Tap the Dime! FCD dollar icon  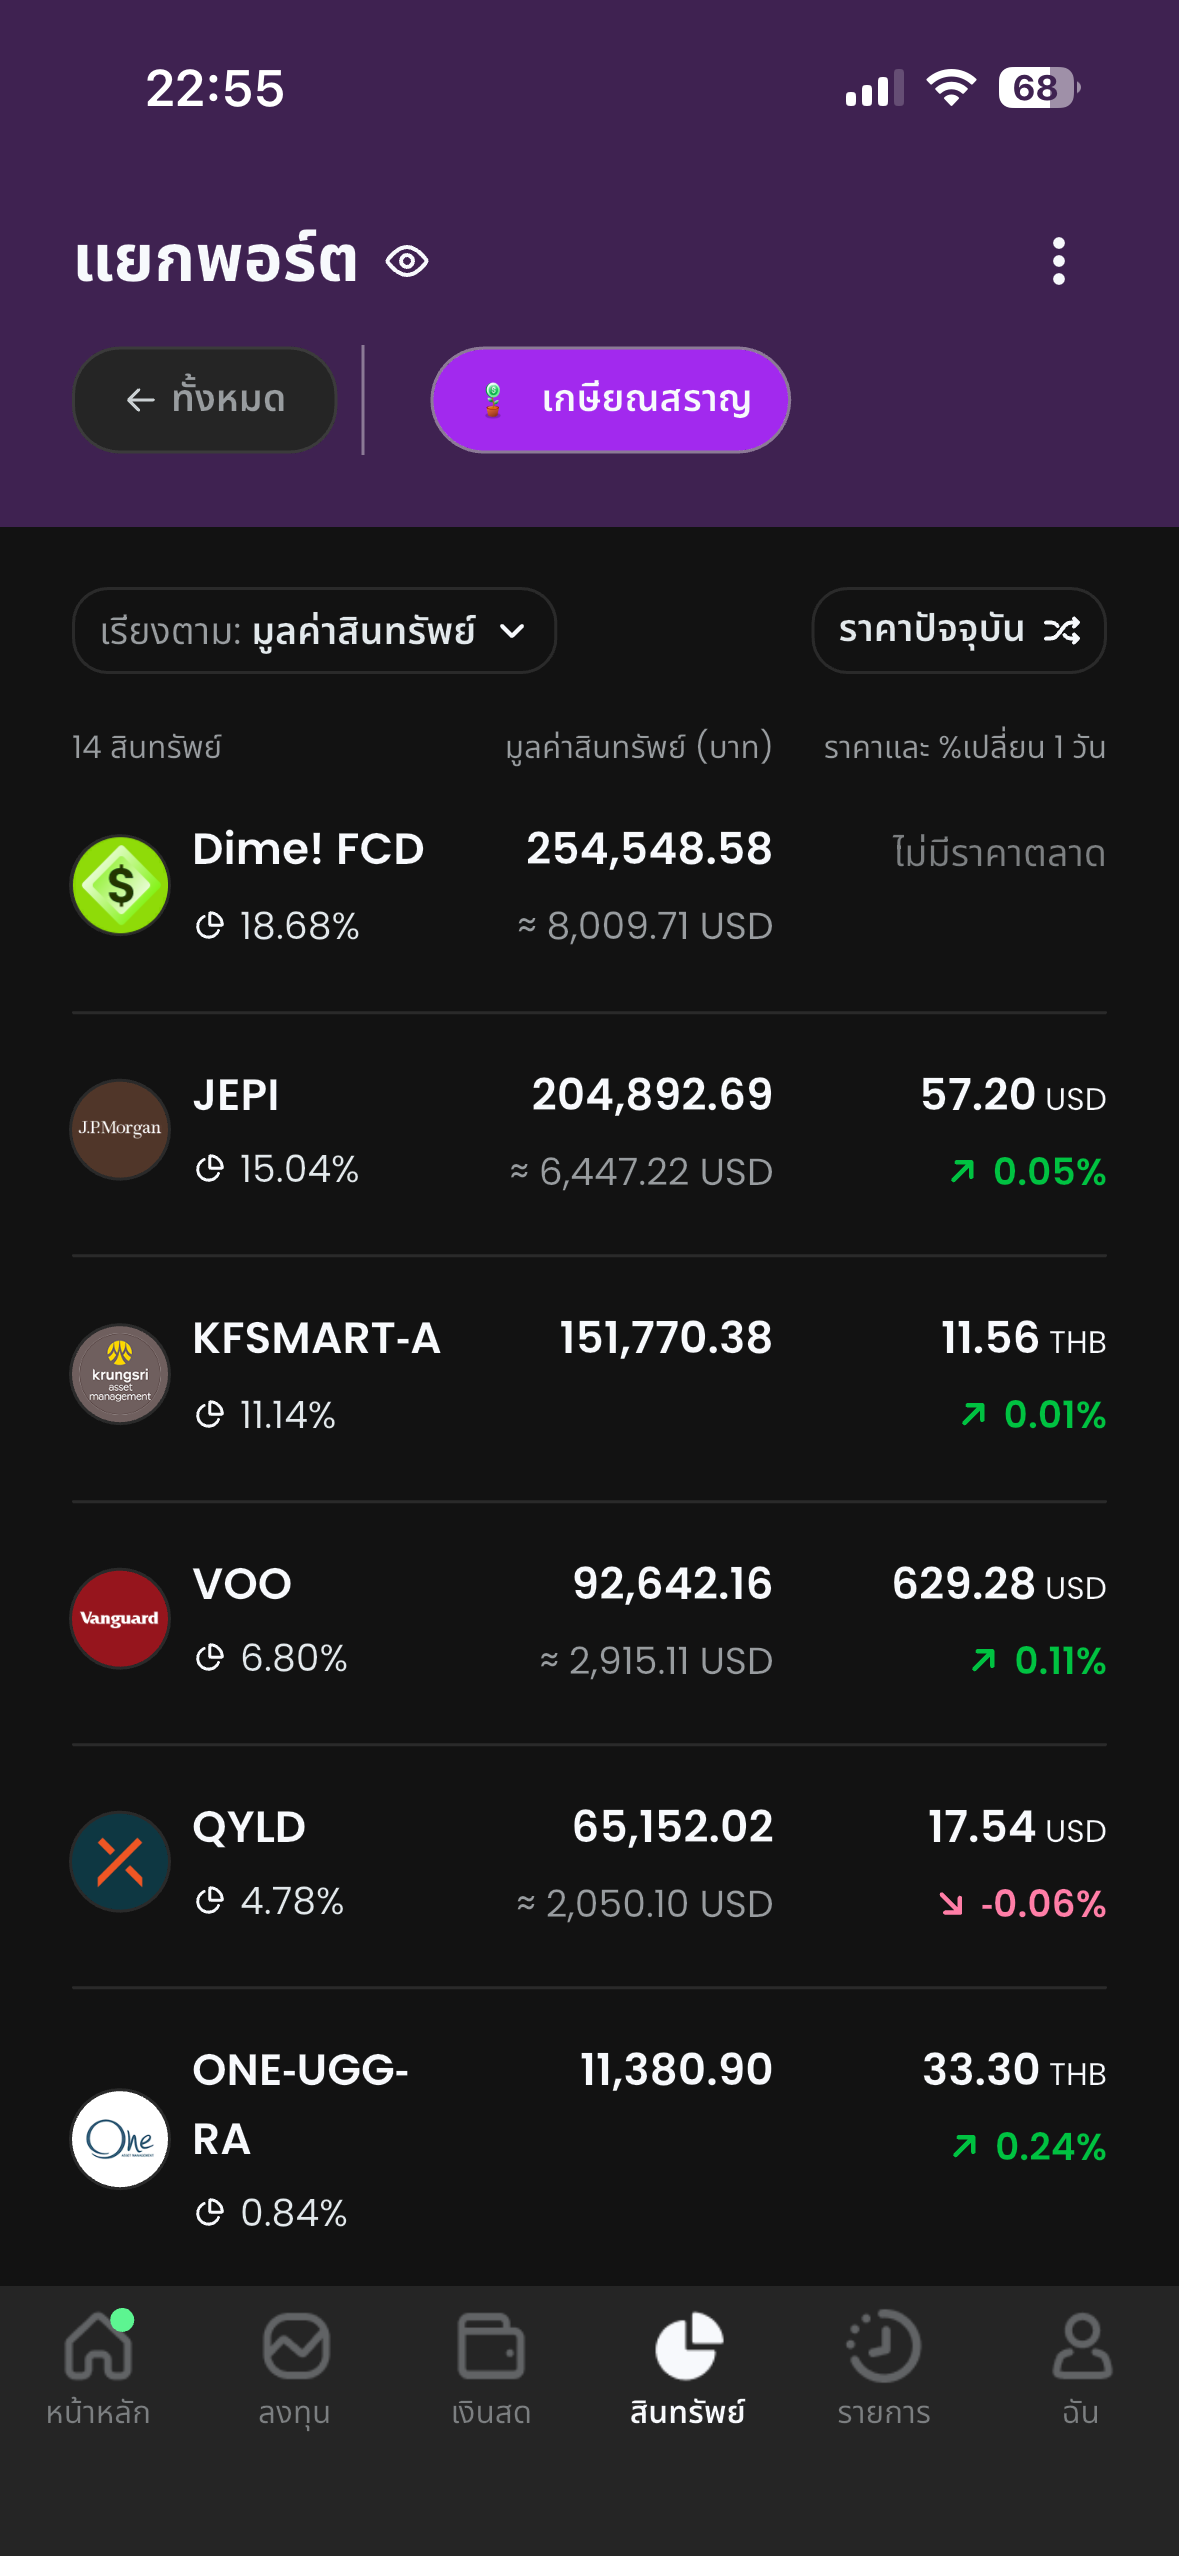(121, 885)
